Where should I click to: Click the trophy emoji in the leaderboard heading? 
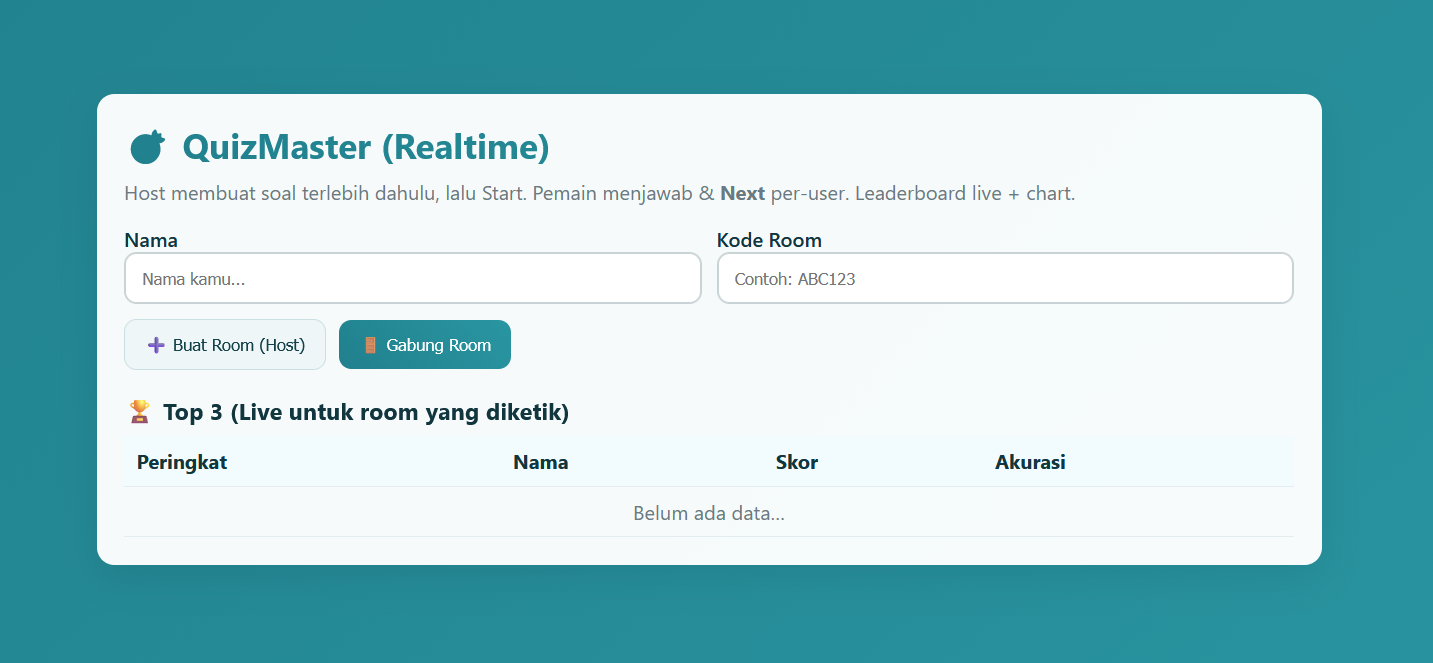(139, 411)
